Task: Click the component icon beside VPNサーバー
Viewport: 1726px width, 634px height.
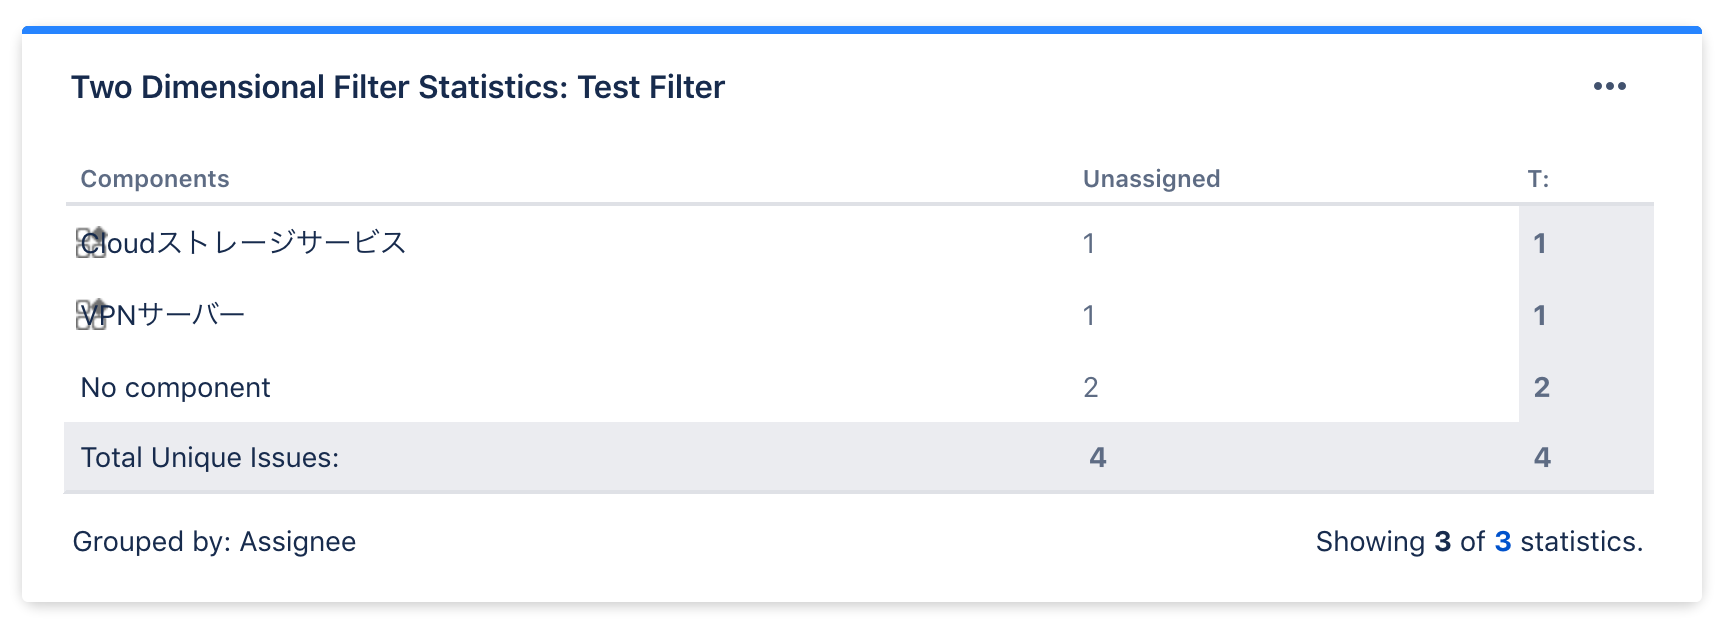Action: click(x=88, y=312)
